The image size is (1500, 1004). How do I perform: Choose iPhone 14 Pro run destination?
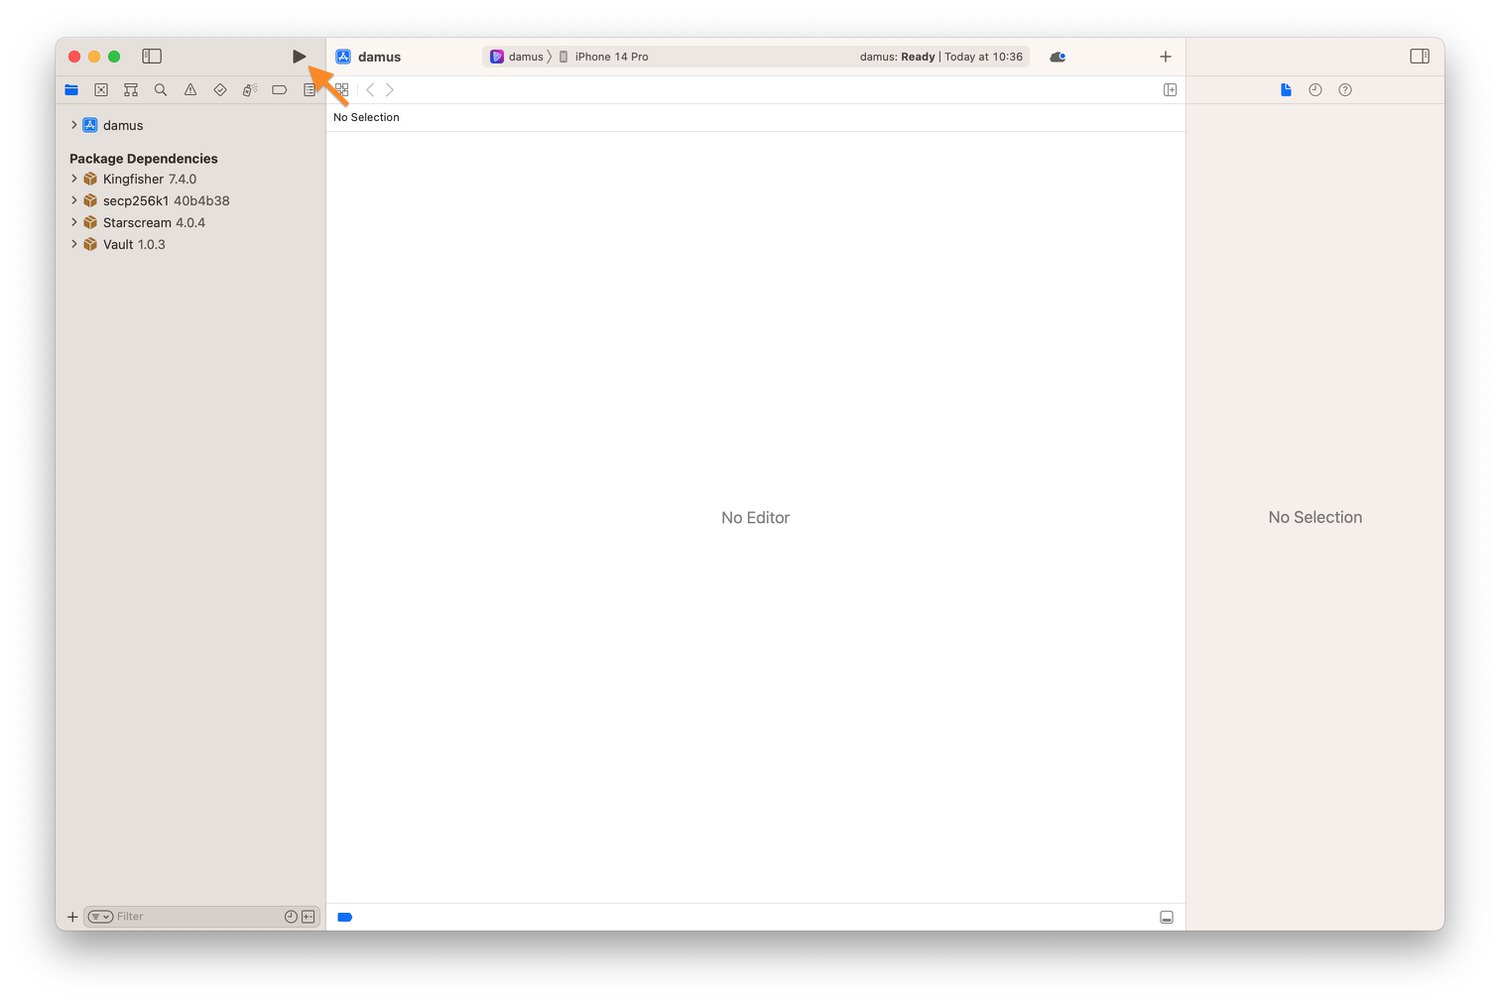point(603,57)
